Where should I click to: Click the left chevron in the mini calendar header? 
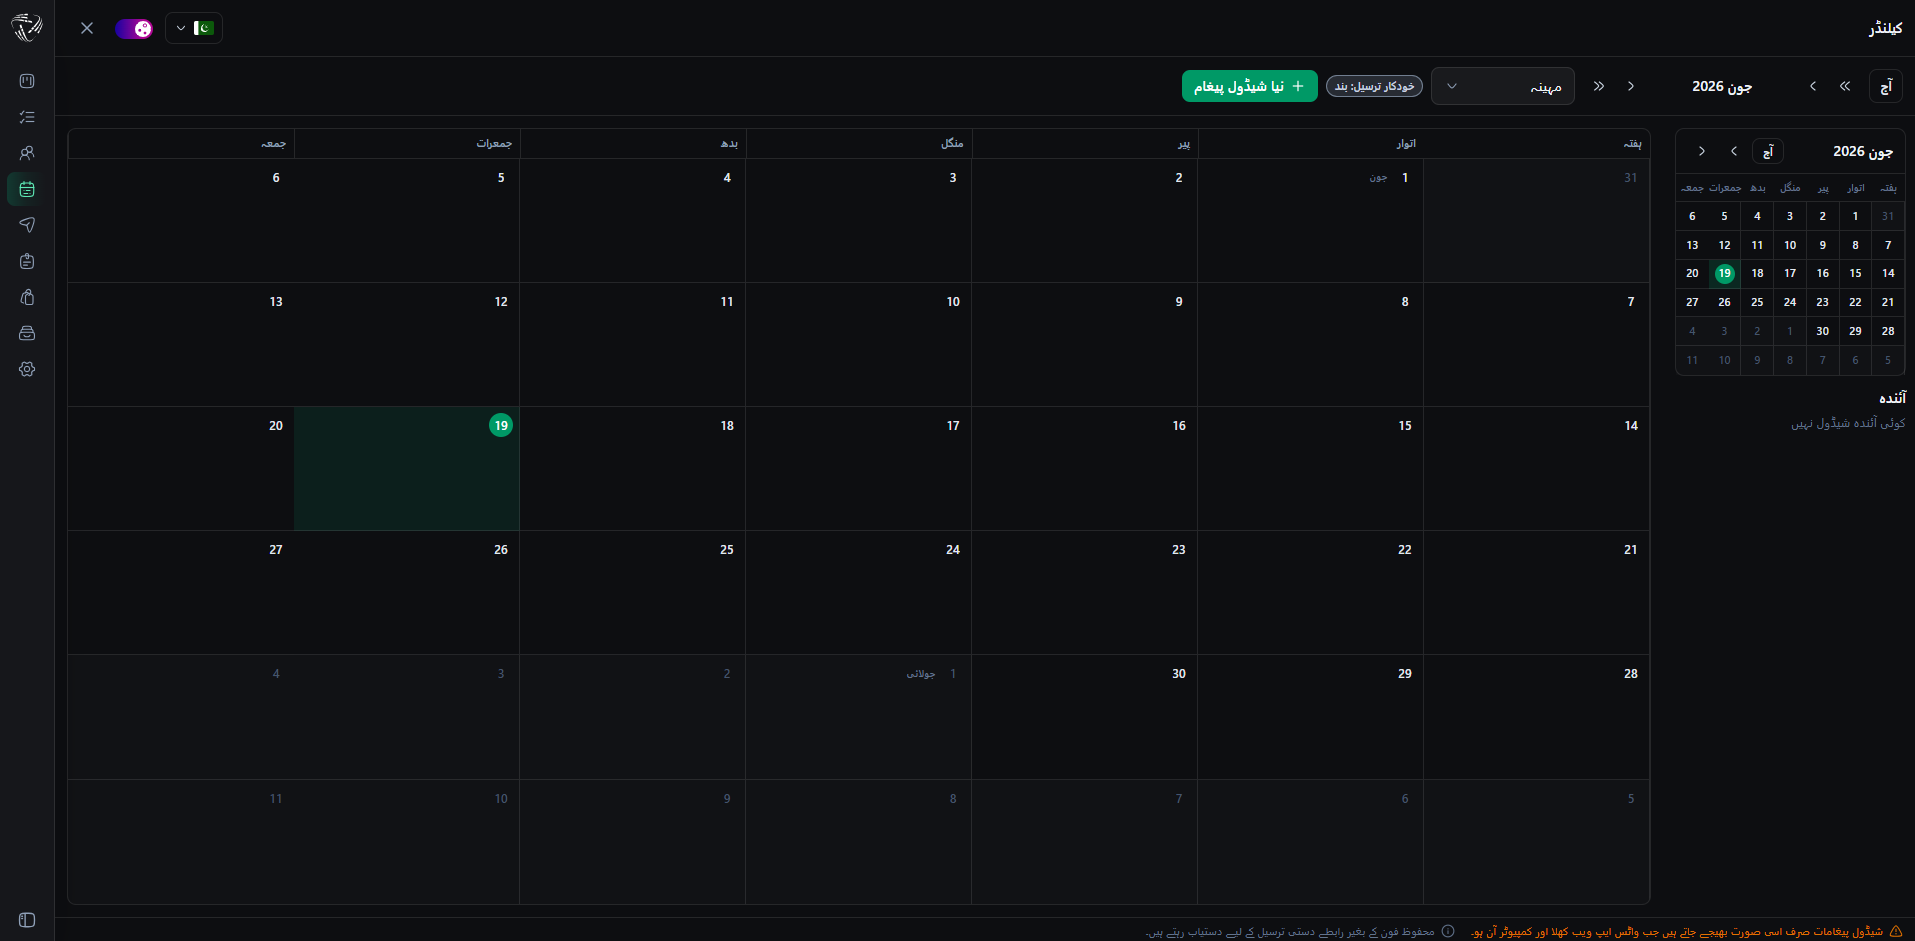(1734, 151)
